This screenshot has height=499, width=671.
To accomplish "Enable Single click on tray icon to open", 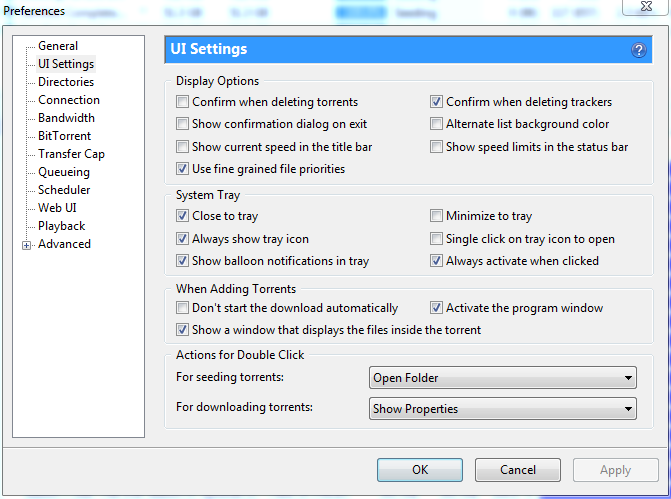I will (x=436, y=239).
